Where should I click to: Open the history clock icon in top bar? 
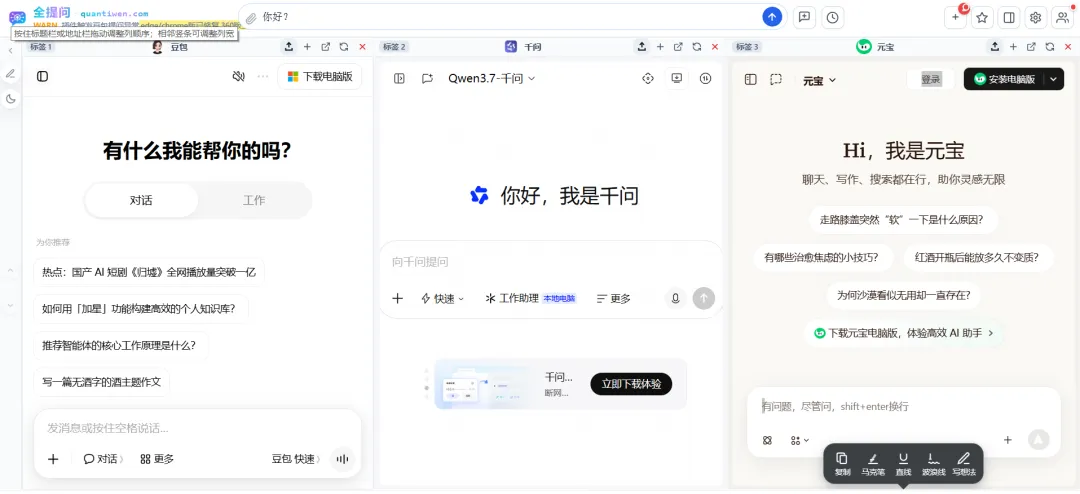[833, 17]
